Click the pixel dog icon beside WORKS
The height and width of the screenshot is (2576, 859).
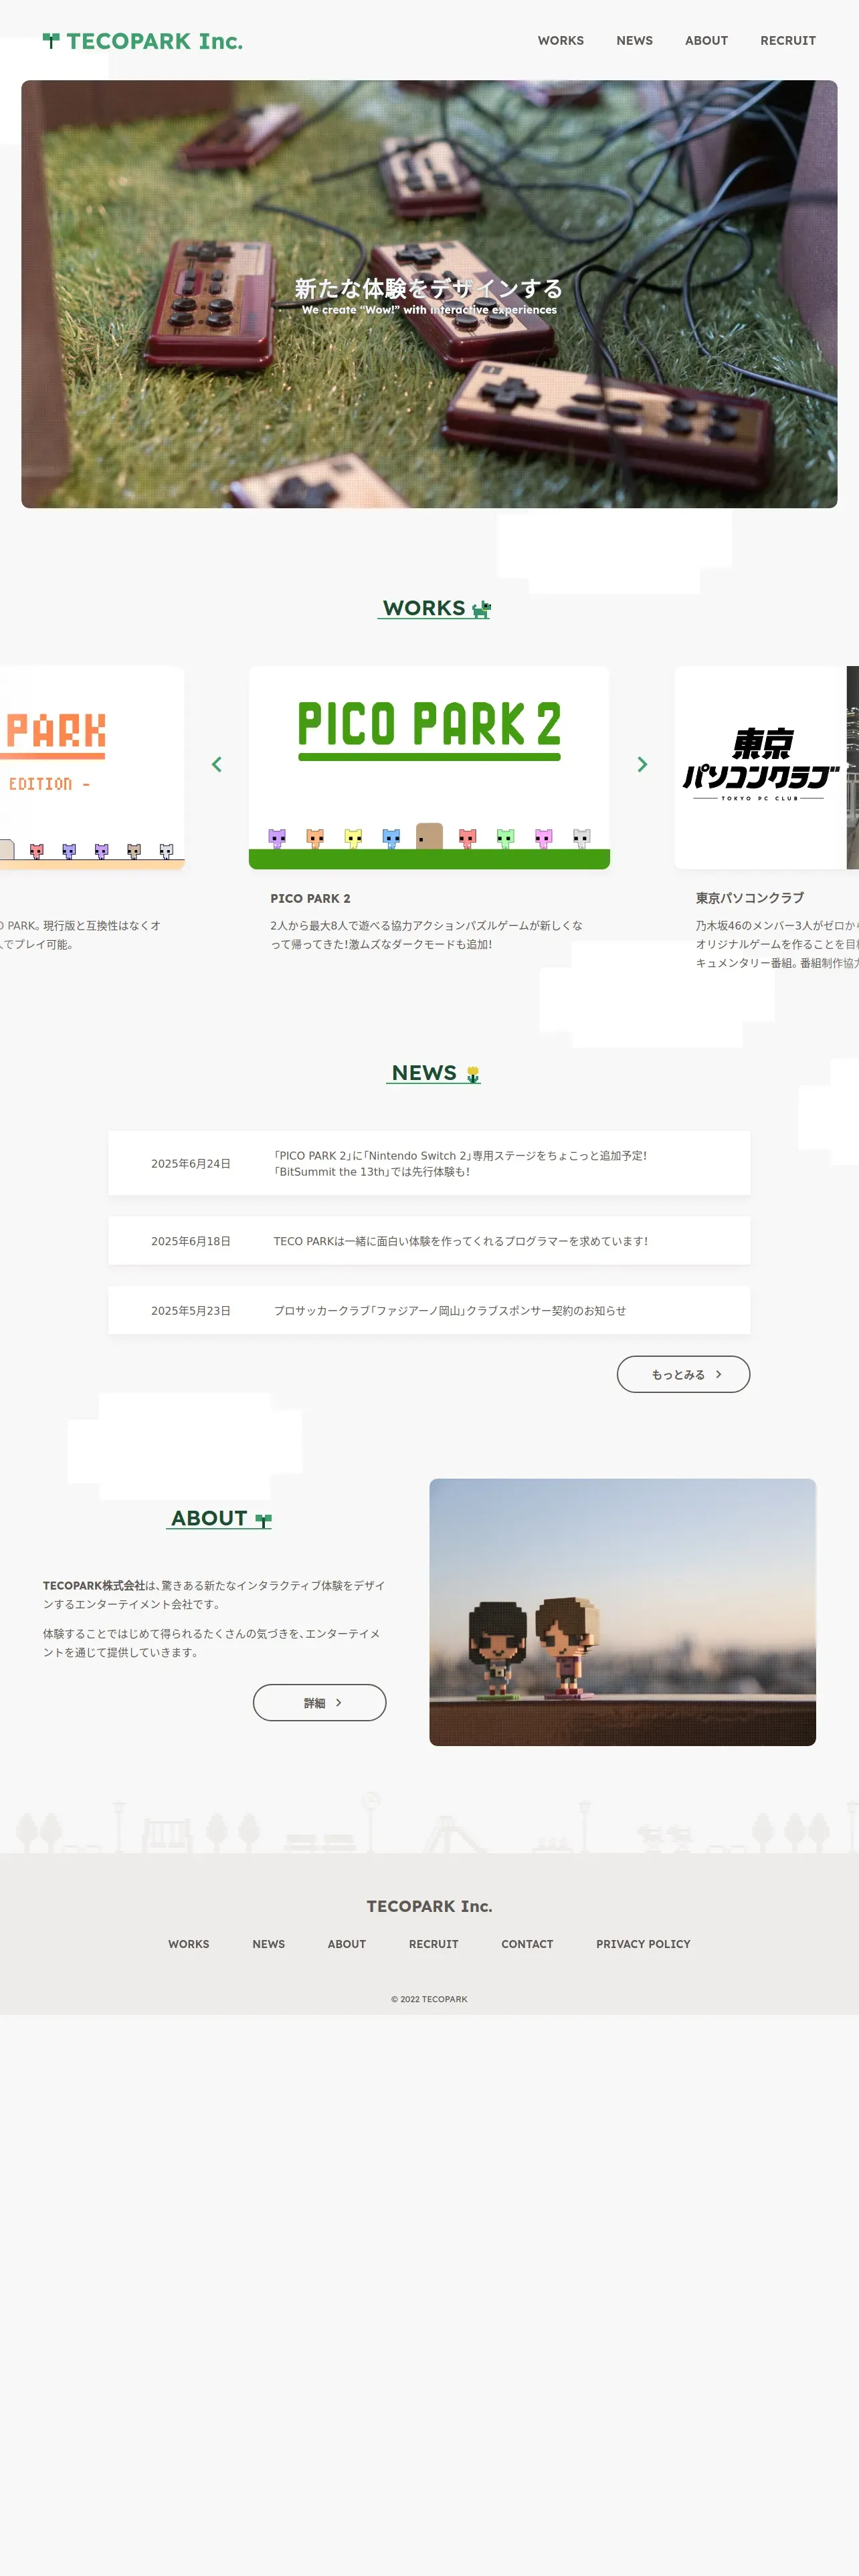click(481, 609)
